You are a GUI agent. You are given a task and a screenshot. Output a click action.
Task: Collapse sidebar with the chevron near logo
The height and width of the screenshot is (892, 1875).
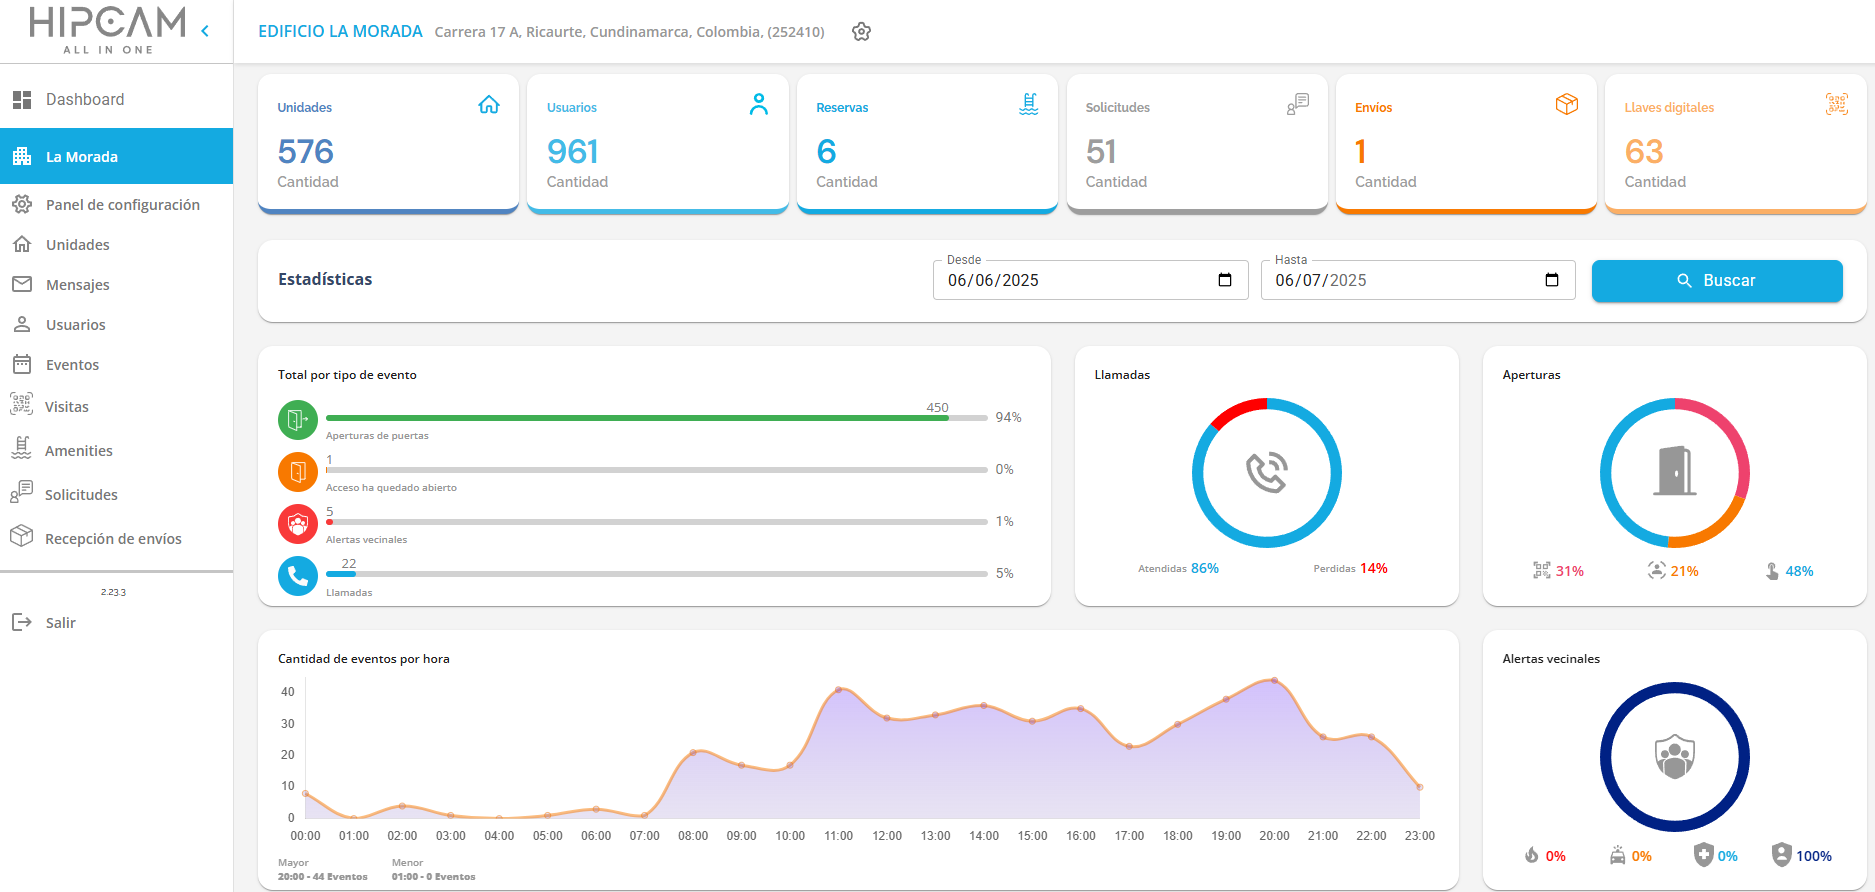pos(205,31)
